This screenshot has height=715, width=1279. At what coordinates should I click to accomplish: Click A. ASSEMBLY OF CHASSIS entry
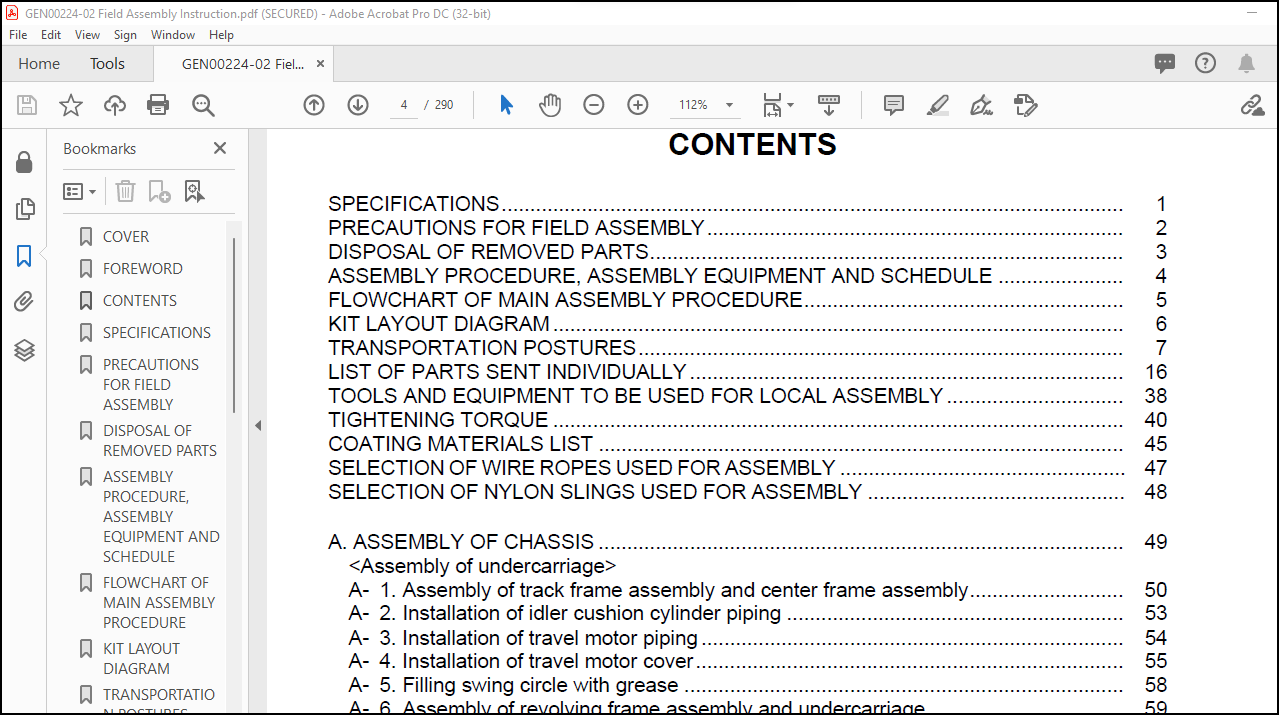pos(747,542)
